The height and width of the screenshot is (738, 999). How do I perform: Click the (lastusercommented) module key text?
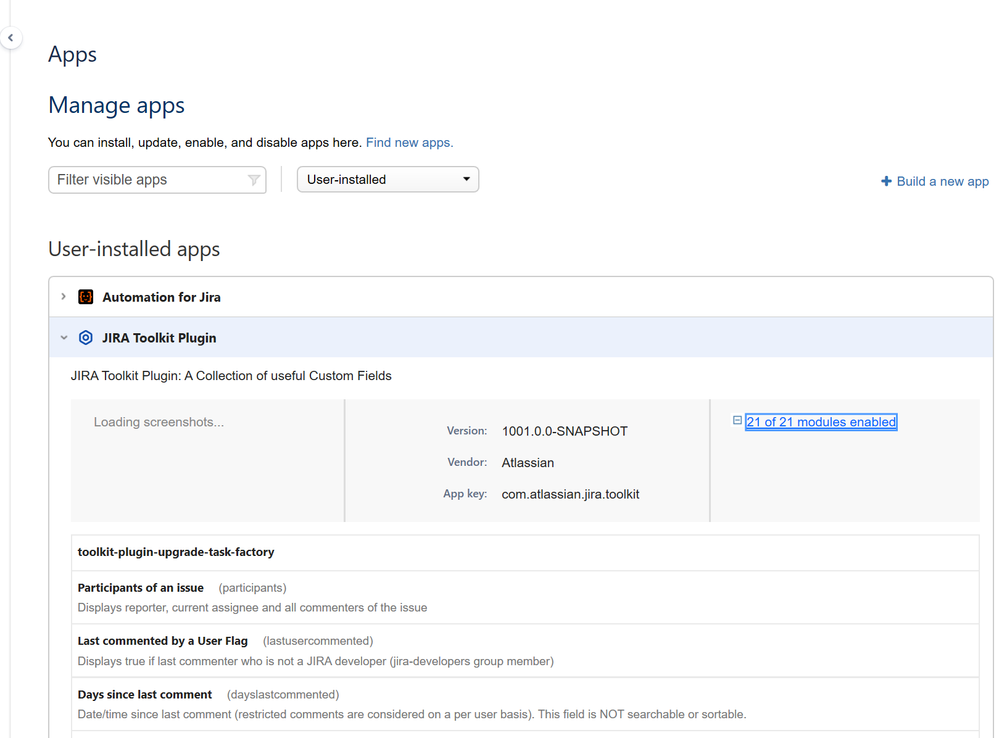[x=318, y=641]
